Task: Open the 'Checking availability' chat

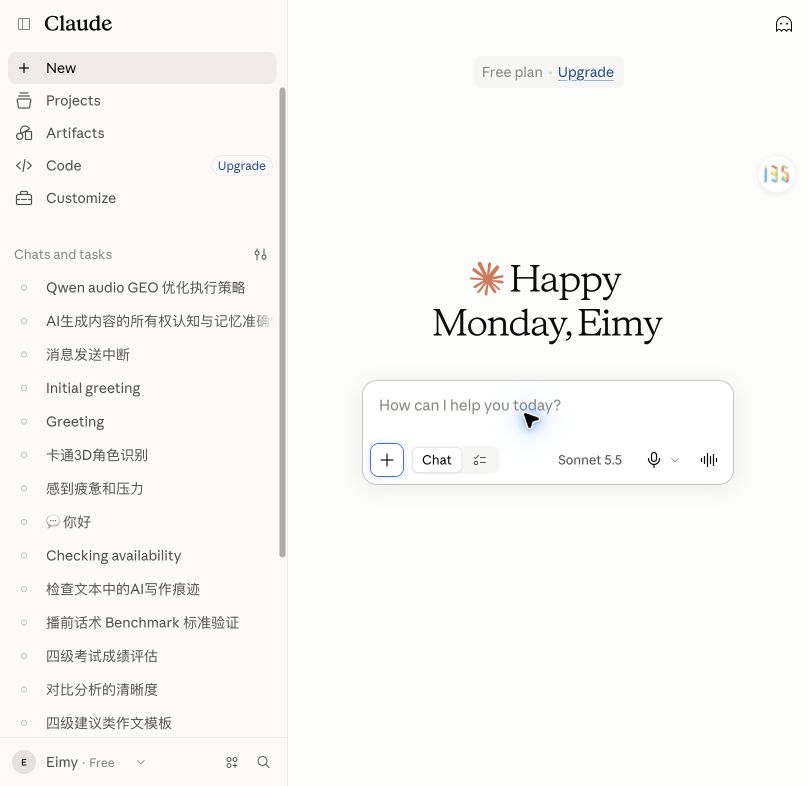Action: 113,556
